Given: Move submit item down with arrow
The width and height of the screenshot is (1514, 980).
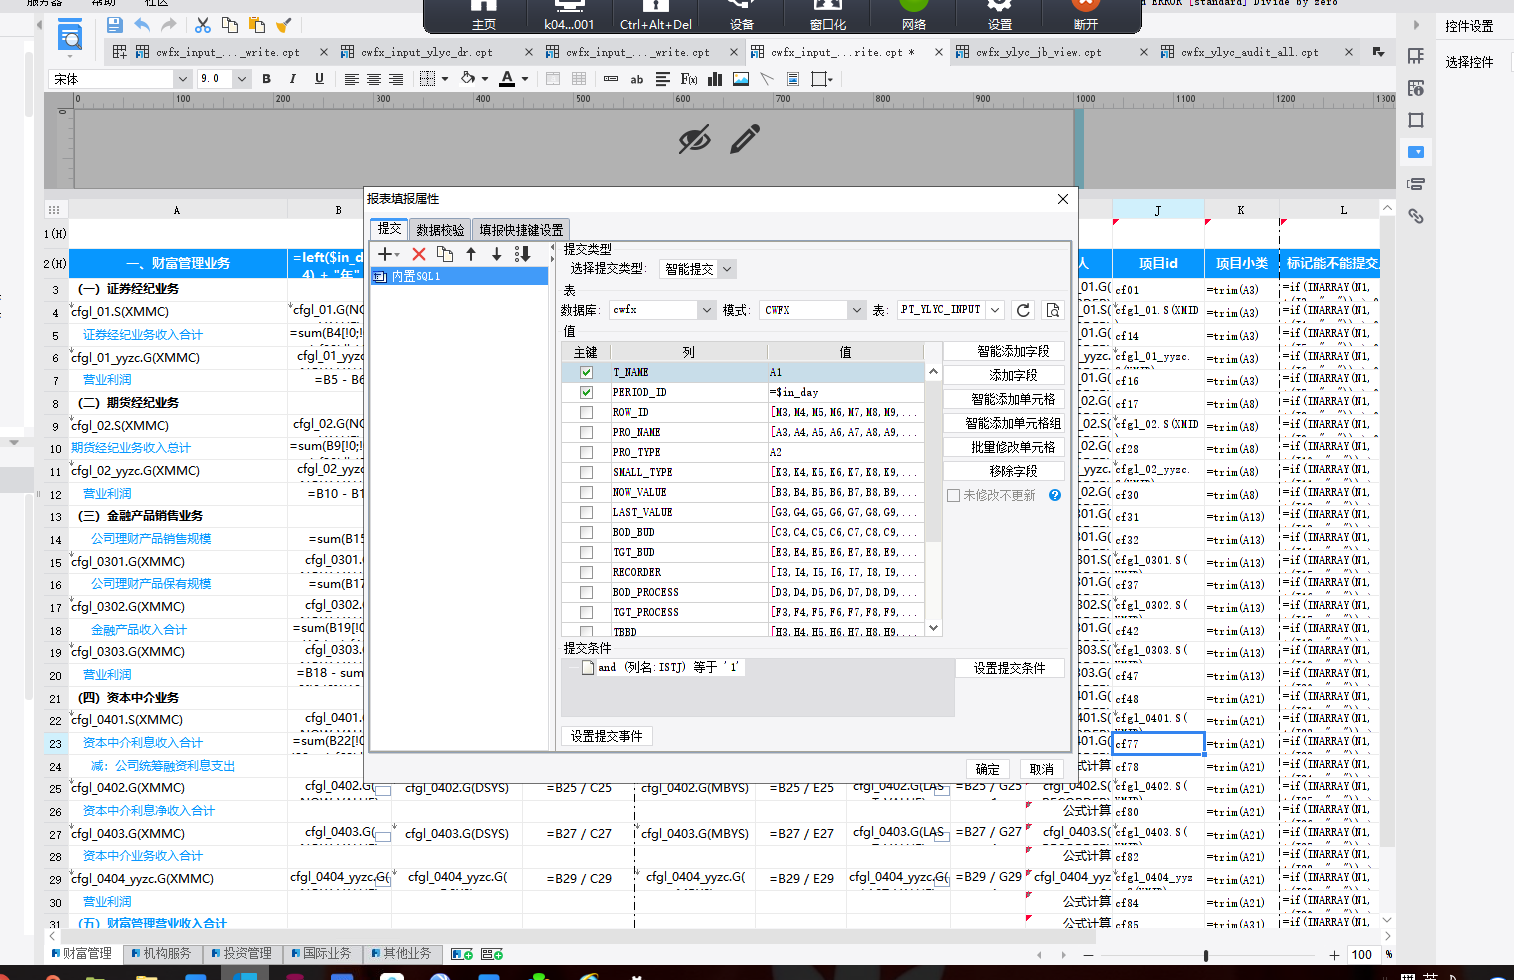Looking at the screenshot, I should (496, 254).
